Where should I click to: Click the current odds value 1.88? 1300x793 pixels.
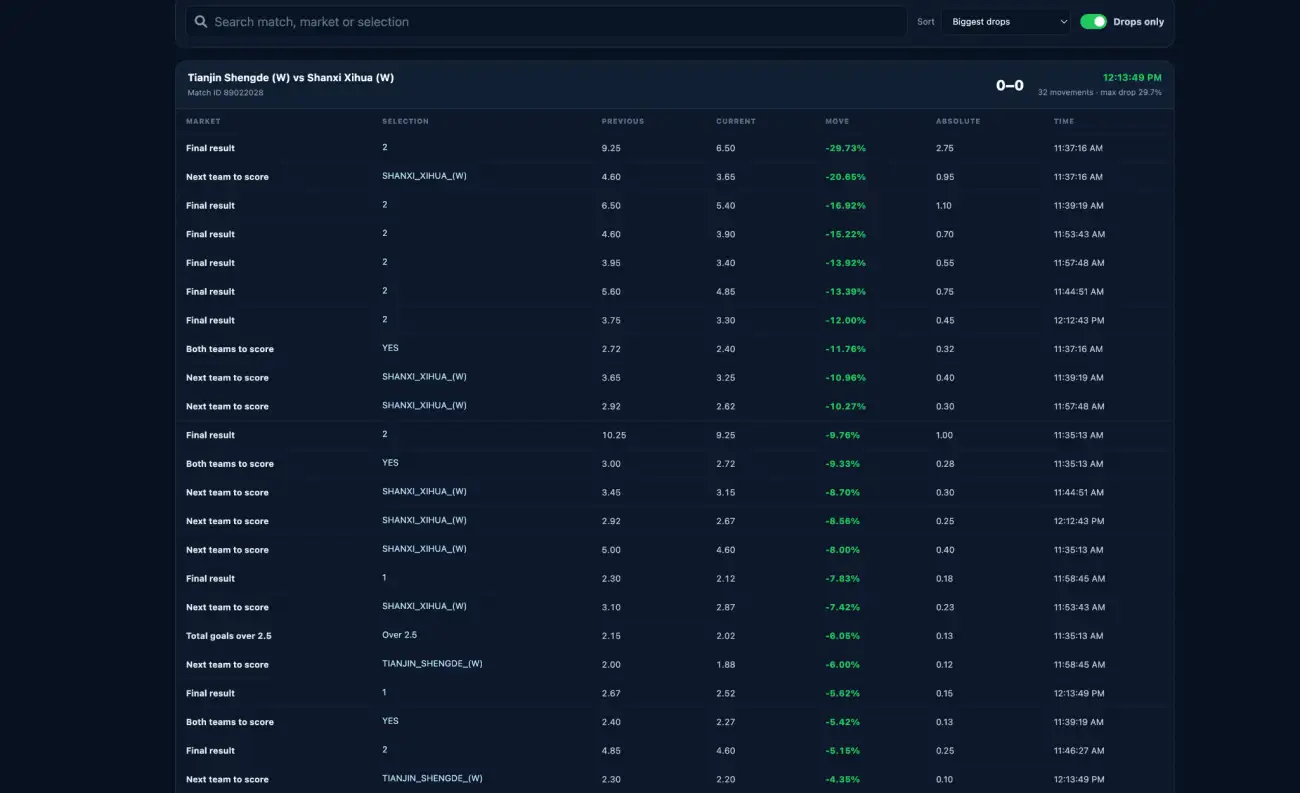point(725,665)
